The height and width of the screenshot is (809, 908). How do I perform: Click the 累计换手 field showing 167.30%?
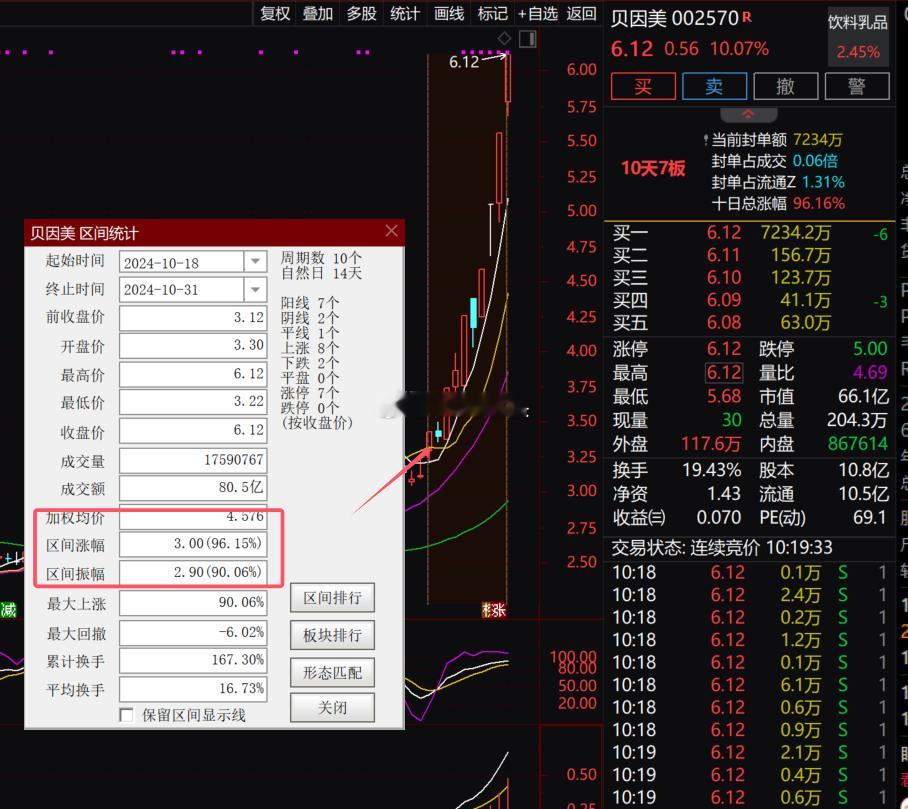193,660
